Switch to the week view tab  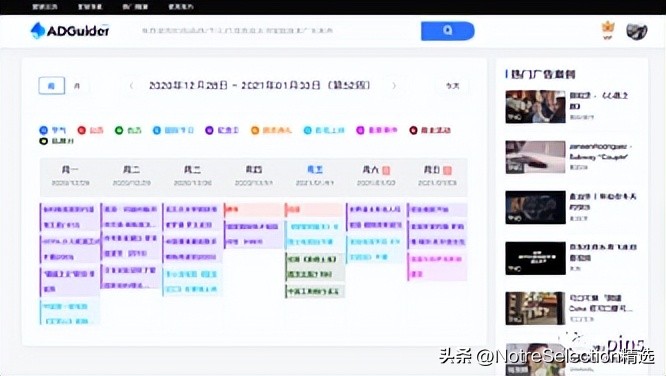click(52, 86)
